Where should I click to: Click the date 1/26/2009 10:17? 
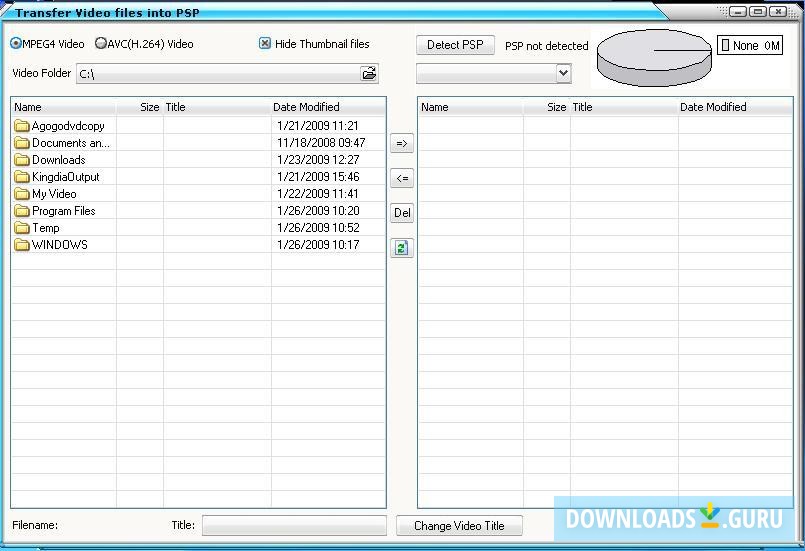pos(318,244)
